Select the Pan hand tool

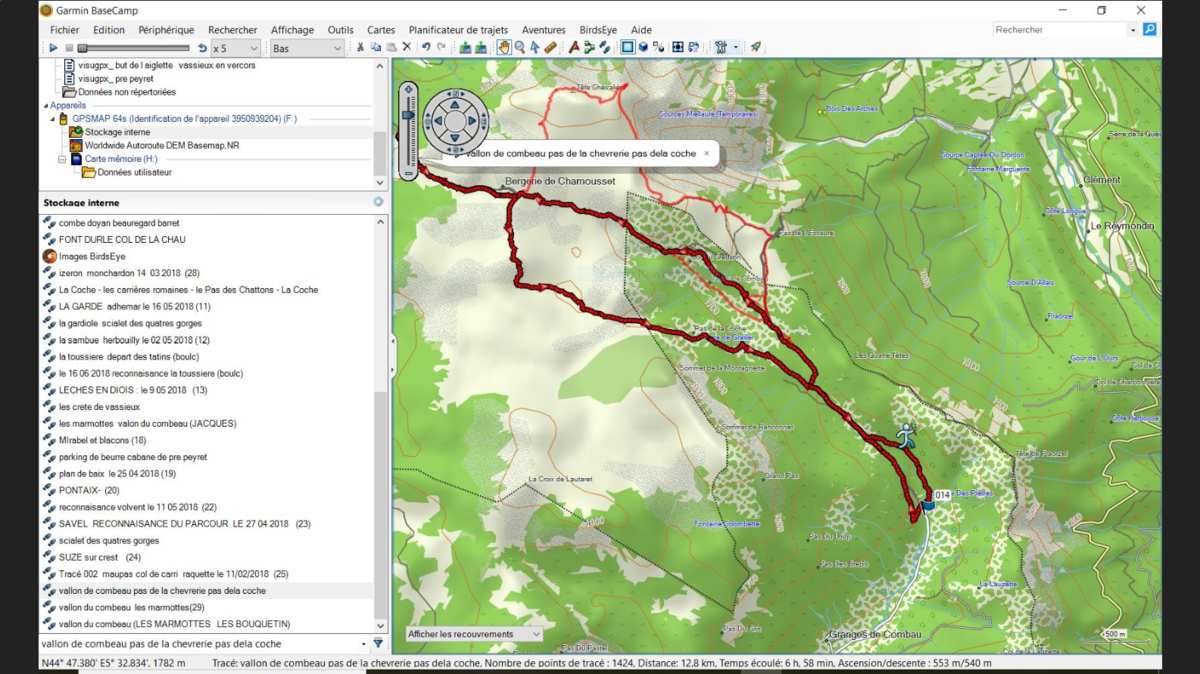point(504,47)
